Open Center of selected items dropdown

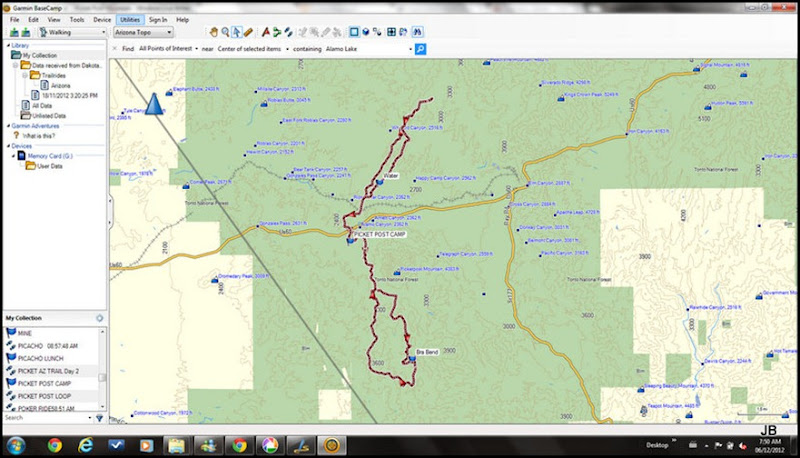[287, 49]
